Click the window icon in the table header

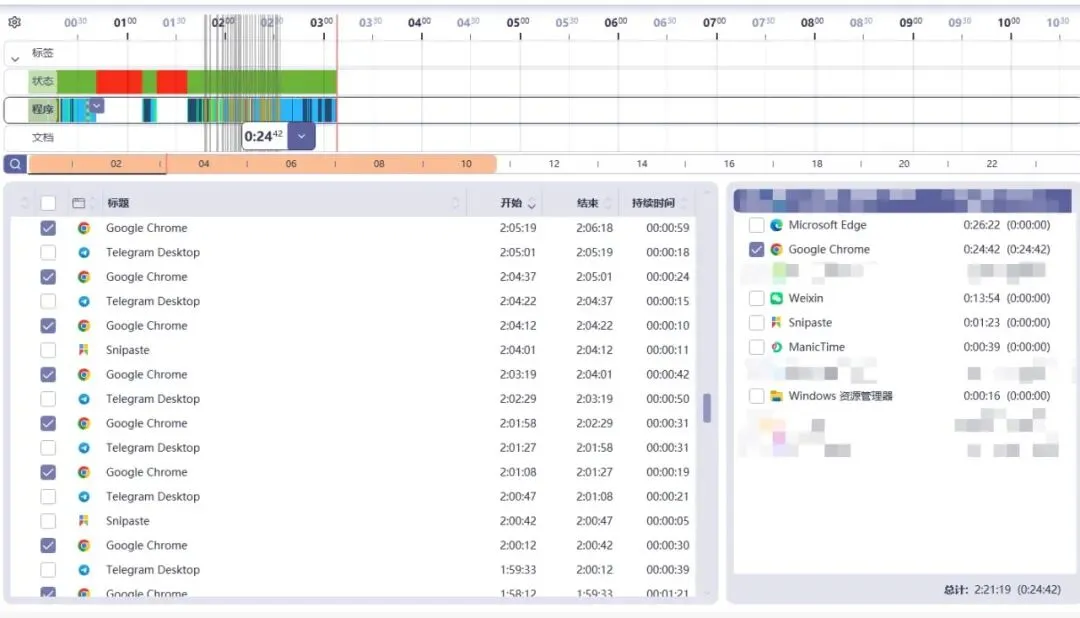[79, 203]
